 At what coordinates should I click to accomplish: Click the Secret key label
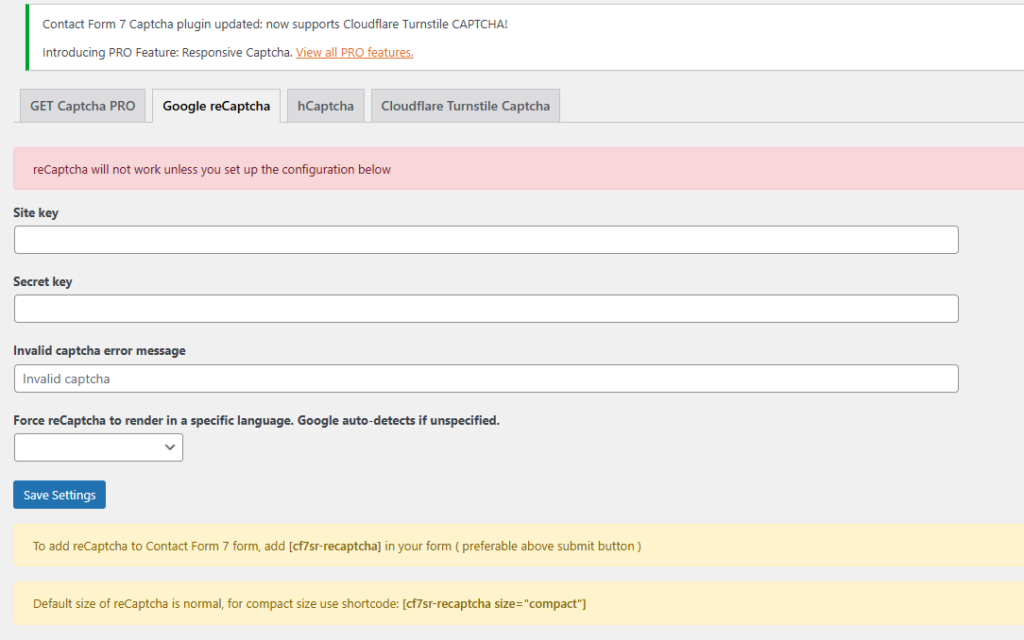pos(42,281)
